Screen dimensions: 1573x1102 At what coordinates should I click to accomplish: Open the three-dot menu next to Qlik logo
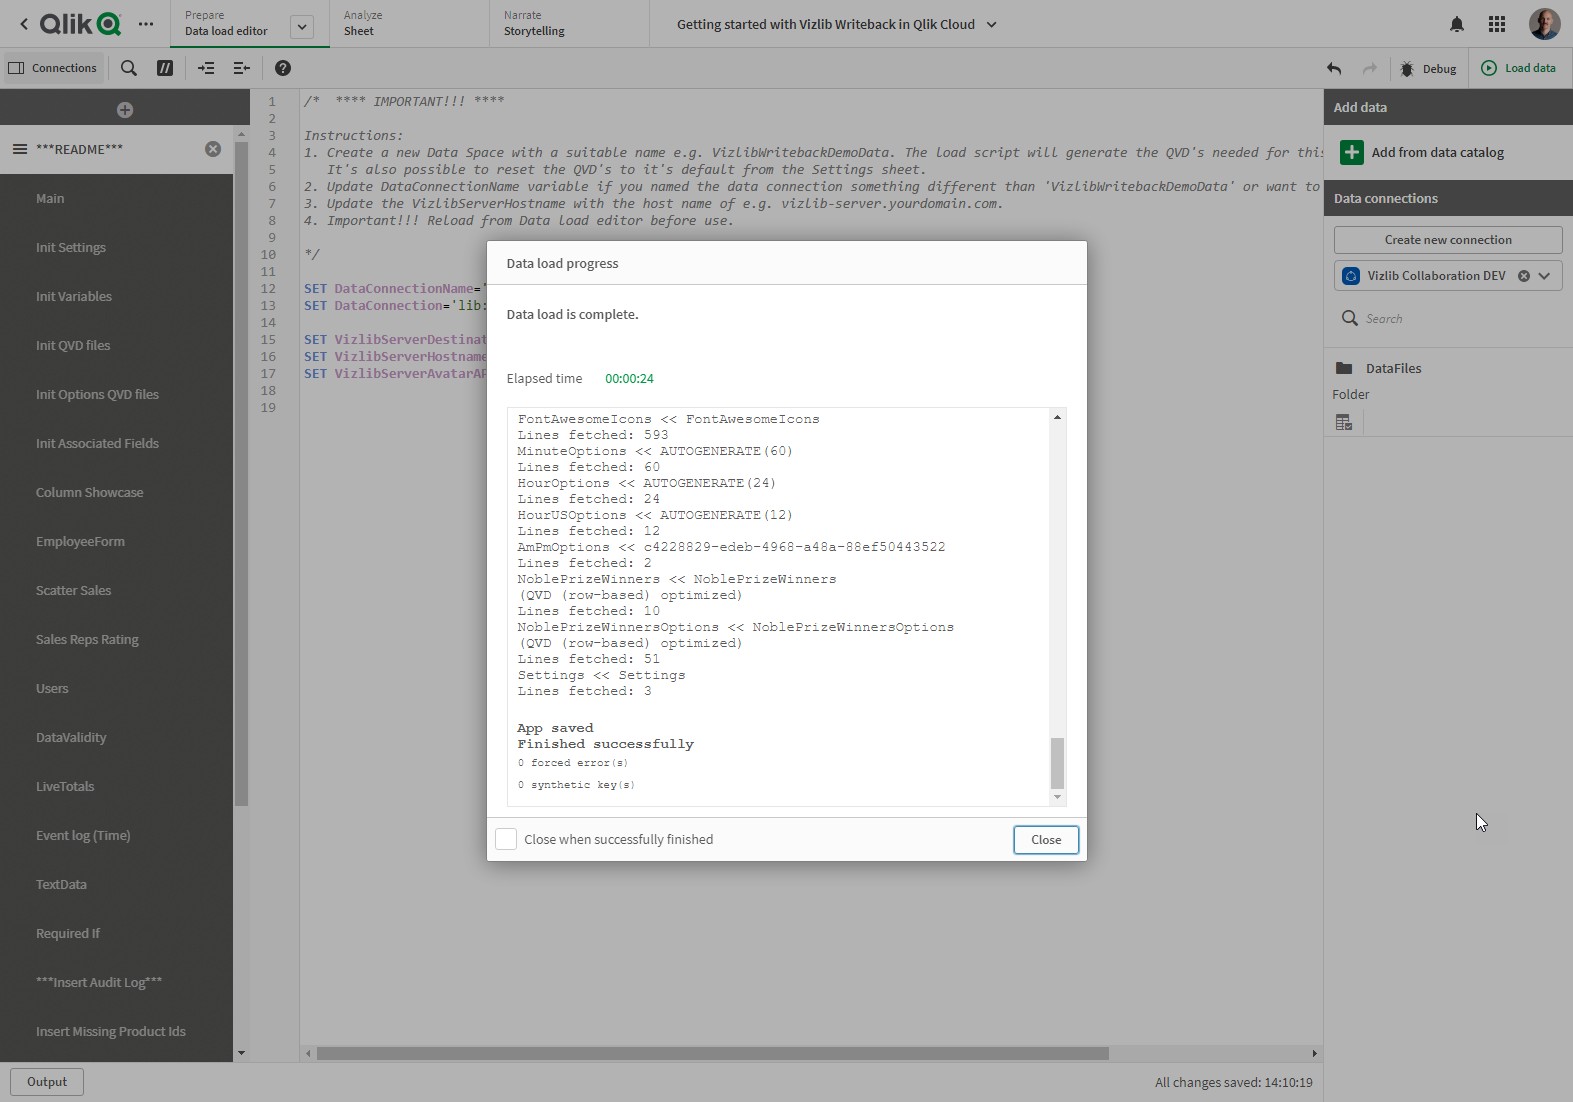pyautogui.click(x=146, y=24)
